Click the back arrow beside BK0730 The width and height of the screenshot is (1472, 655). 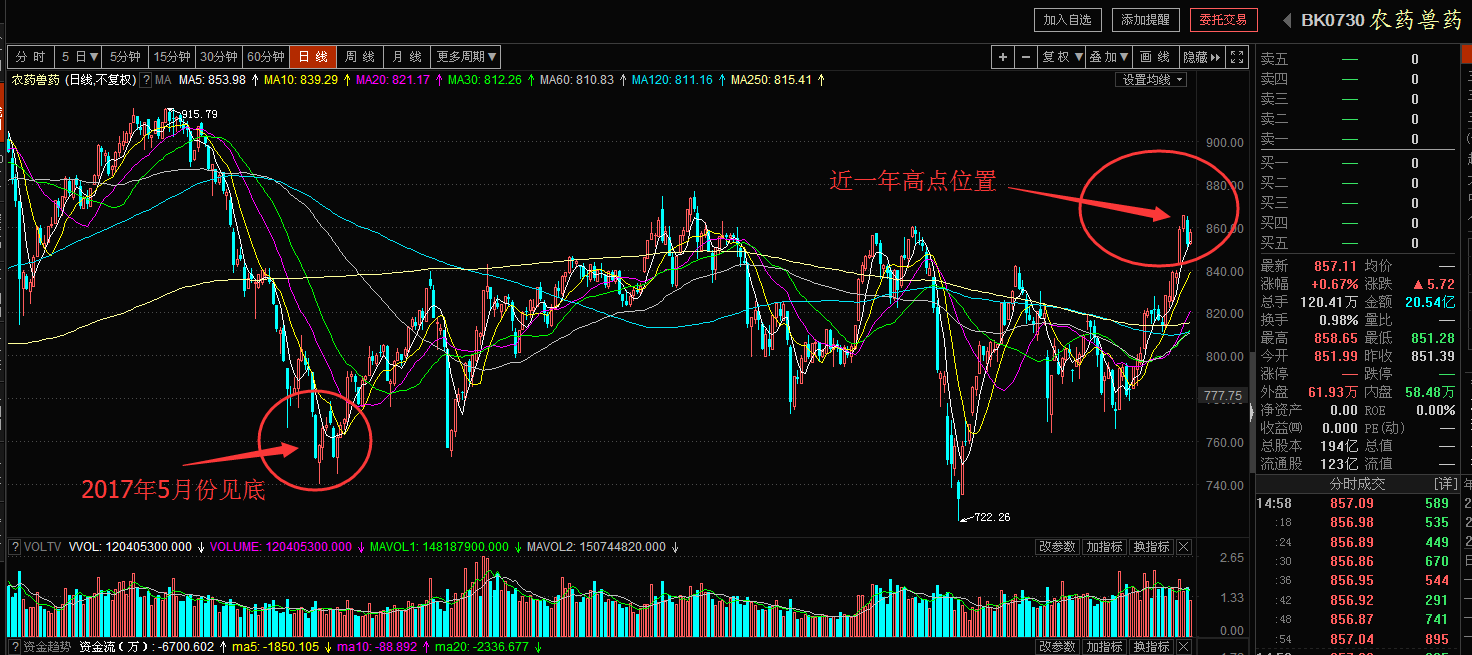click(x=1286, y=20)
